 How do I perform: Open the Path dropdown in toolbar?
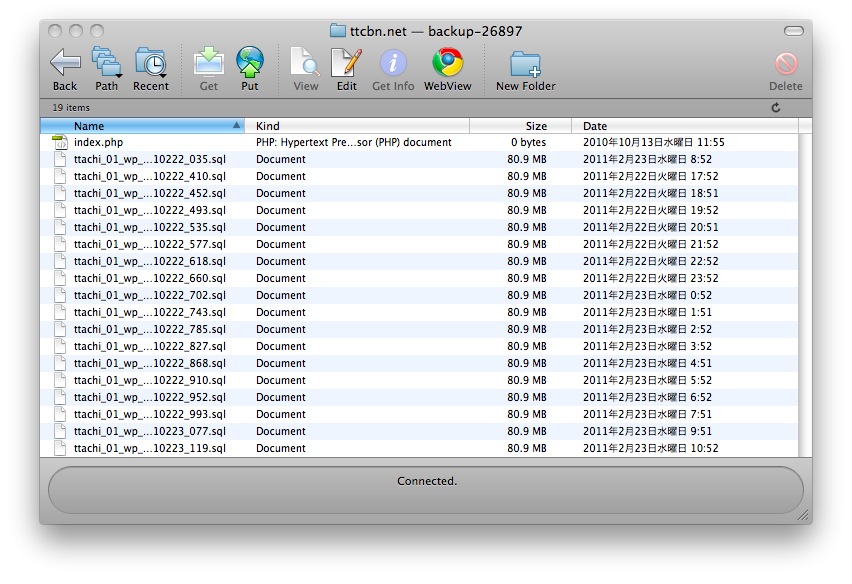coord(106,64)
